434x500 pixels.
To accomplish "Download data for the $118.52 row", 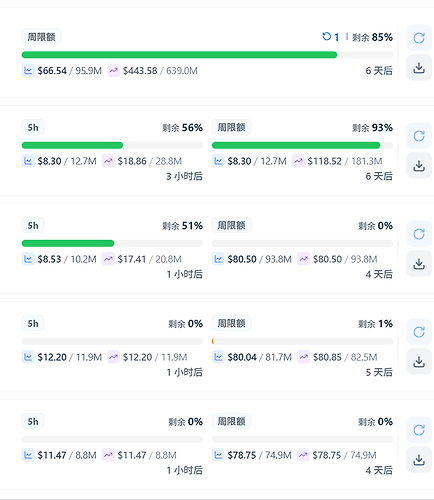I will point(419,166).
